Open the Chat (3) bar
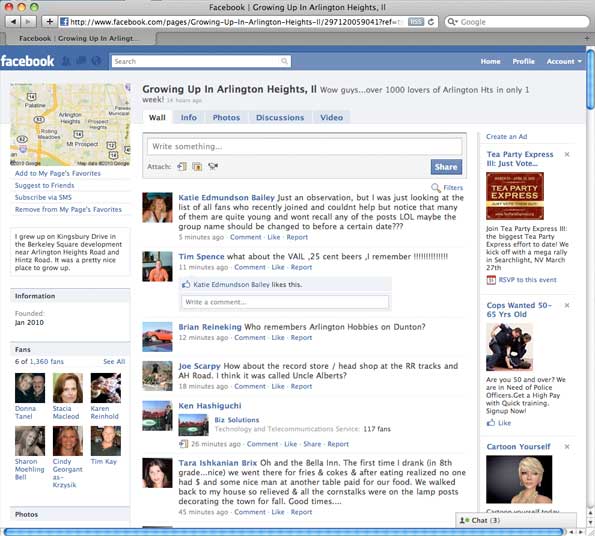This screenshot has height=536, width=595. click(x=516, y=520)
